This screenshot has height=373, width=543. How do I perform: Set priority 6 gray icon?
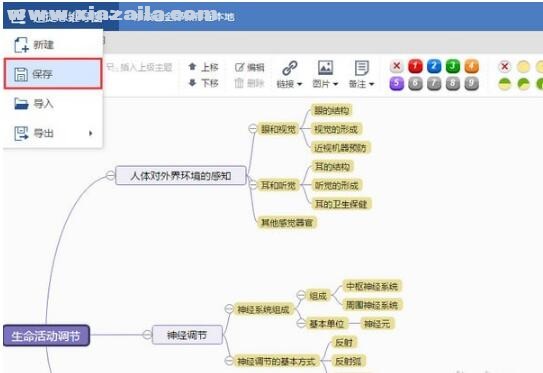coord(416,83)
